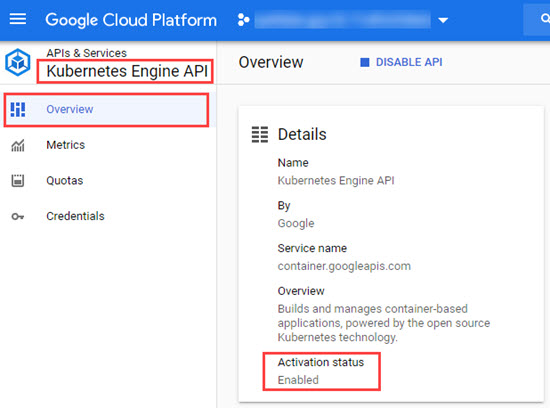
Task: Click the Kubernetes Engine API title
Action: (x=127, y=71)
